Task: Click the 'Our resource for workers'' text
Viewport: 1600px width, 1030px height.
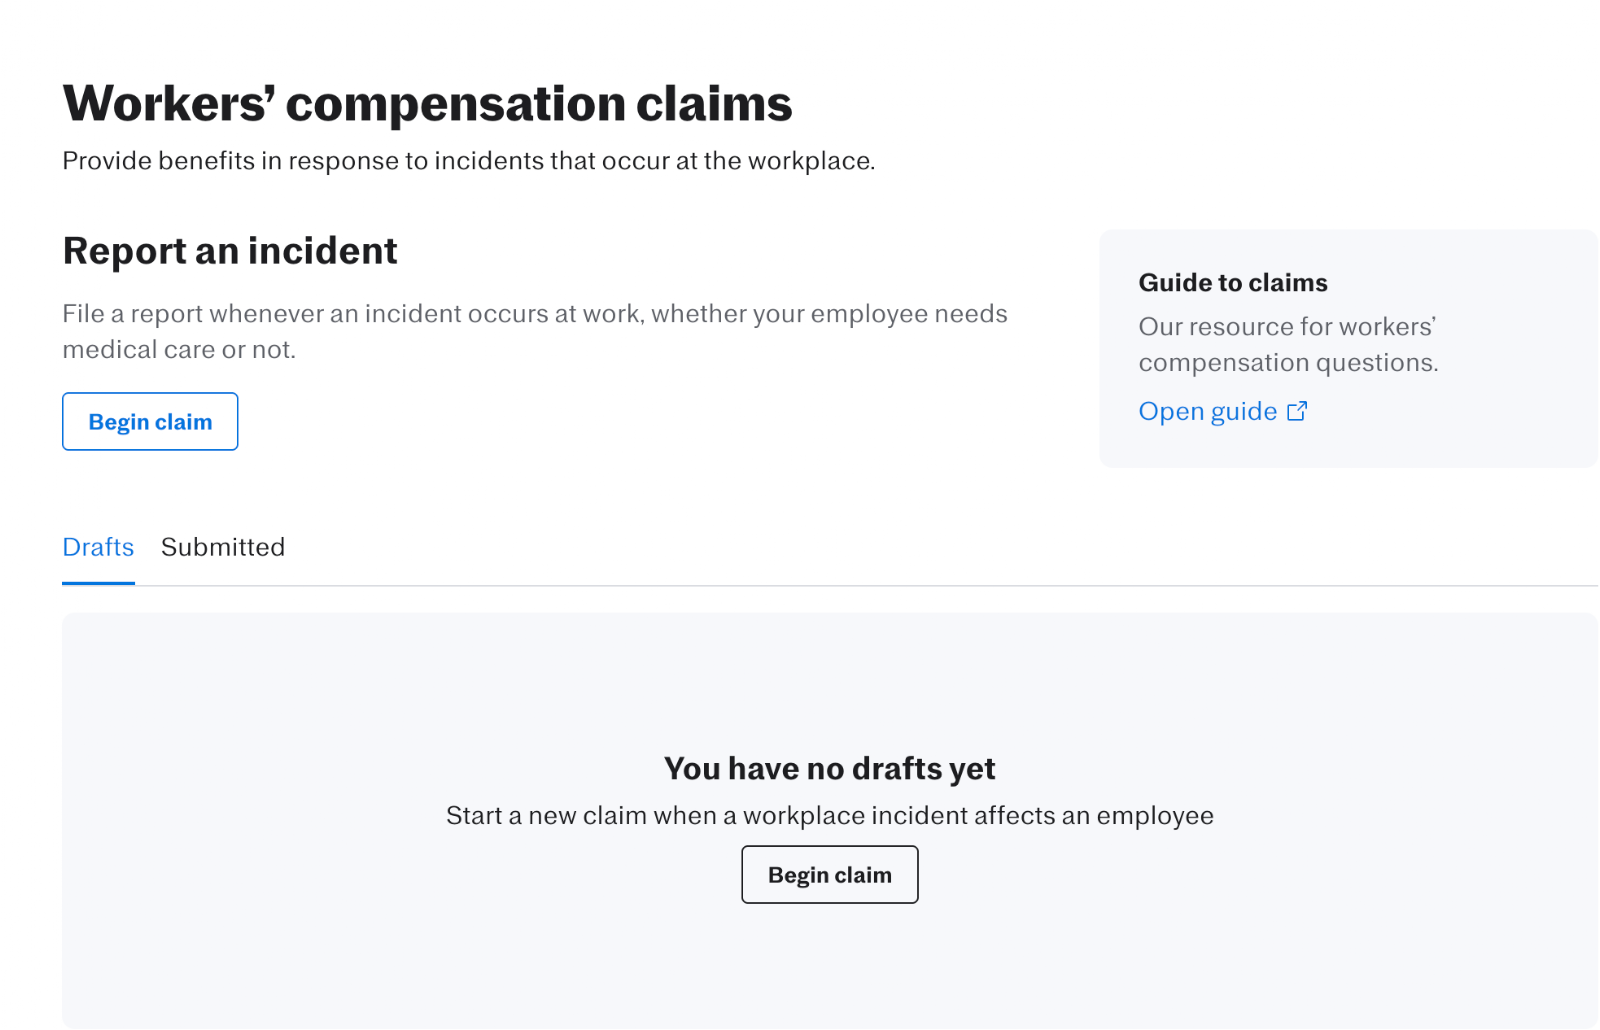Action: (1287, 327)
